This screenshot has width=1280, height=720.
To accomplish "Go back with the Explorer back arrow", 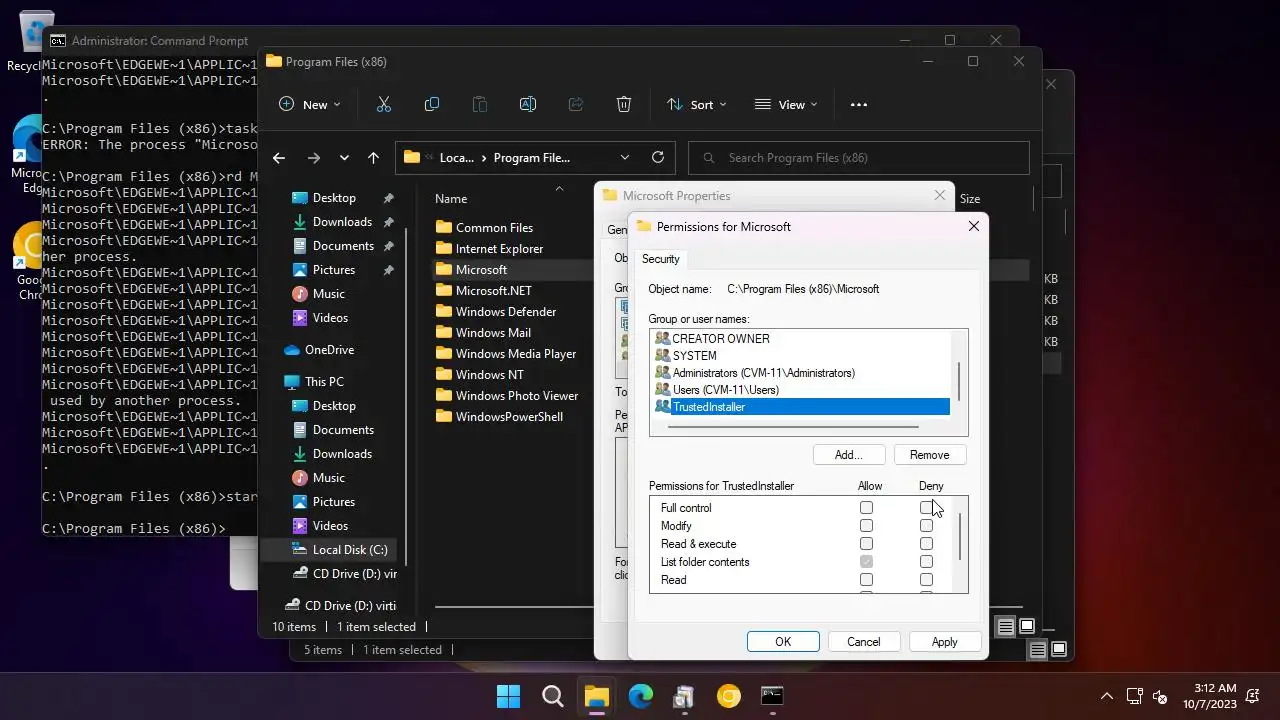I will point(279,157).
